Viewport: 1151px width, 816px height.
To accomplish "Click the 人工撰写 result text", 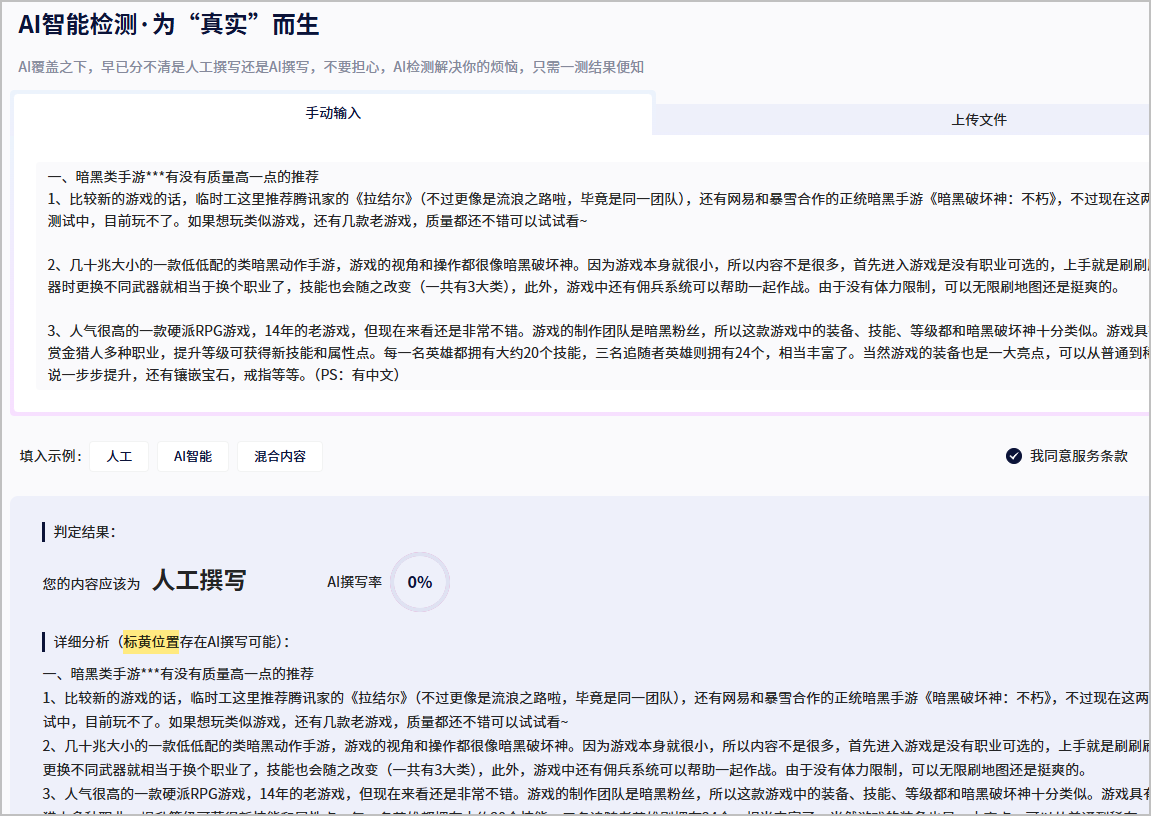I will 198,581.
